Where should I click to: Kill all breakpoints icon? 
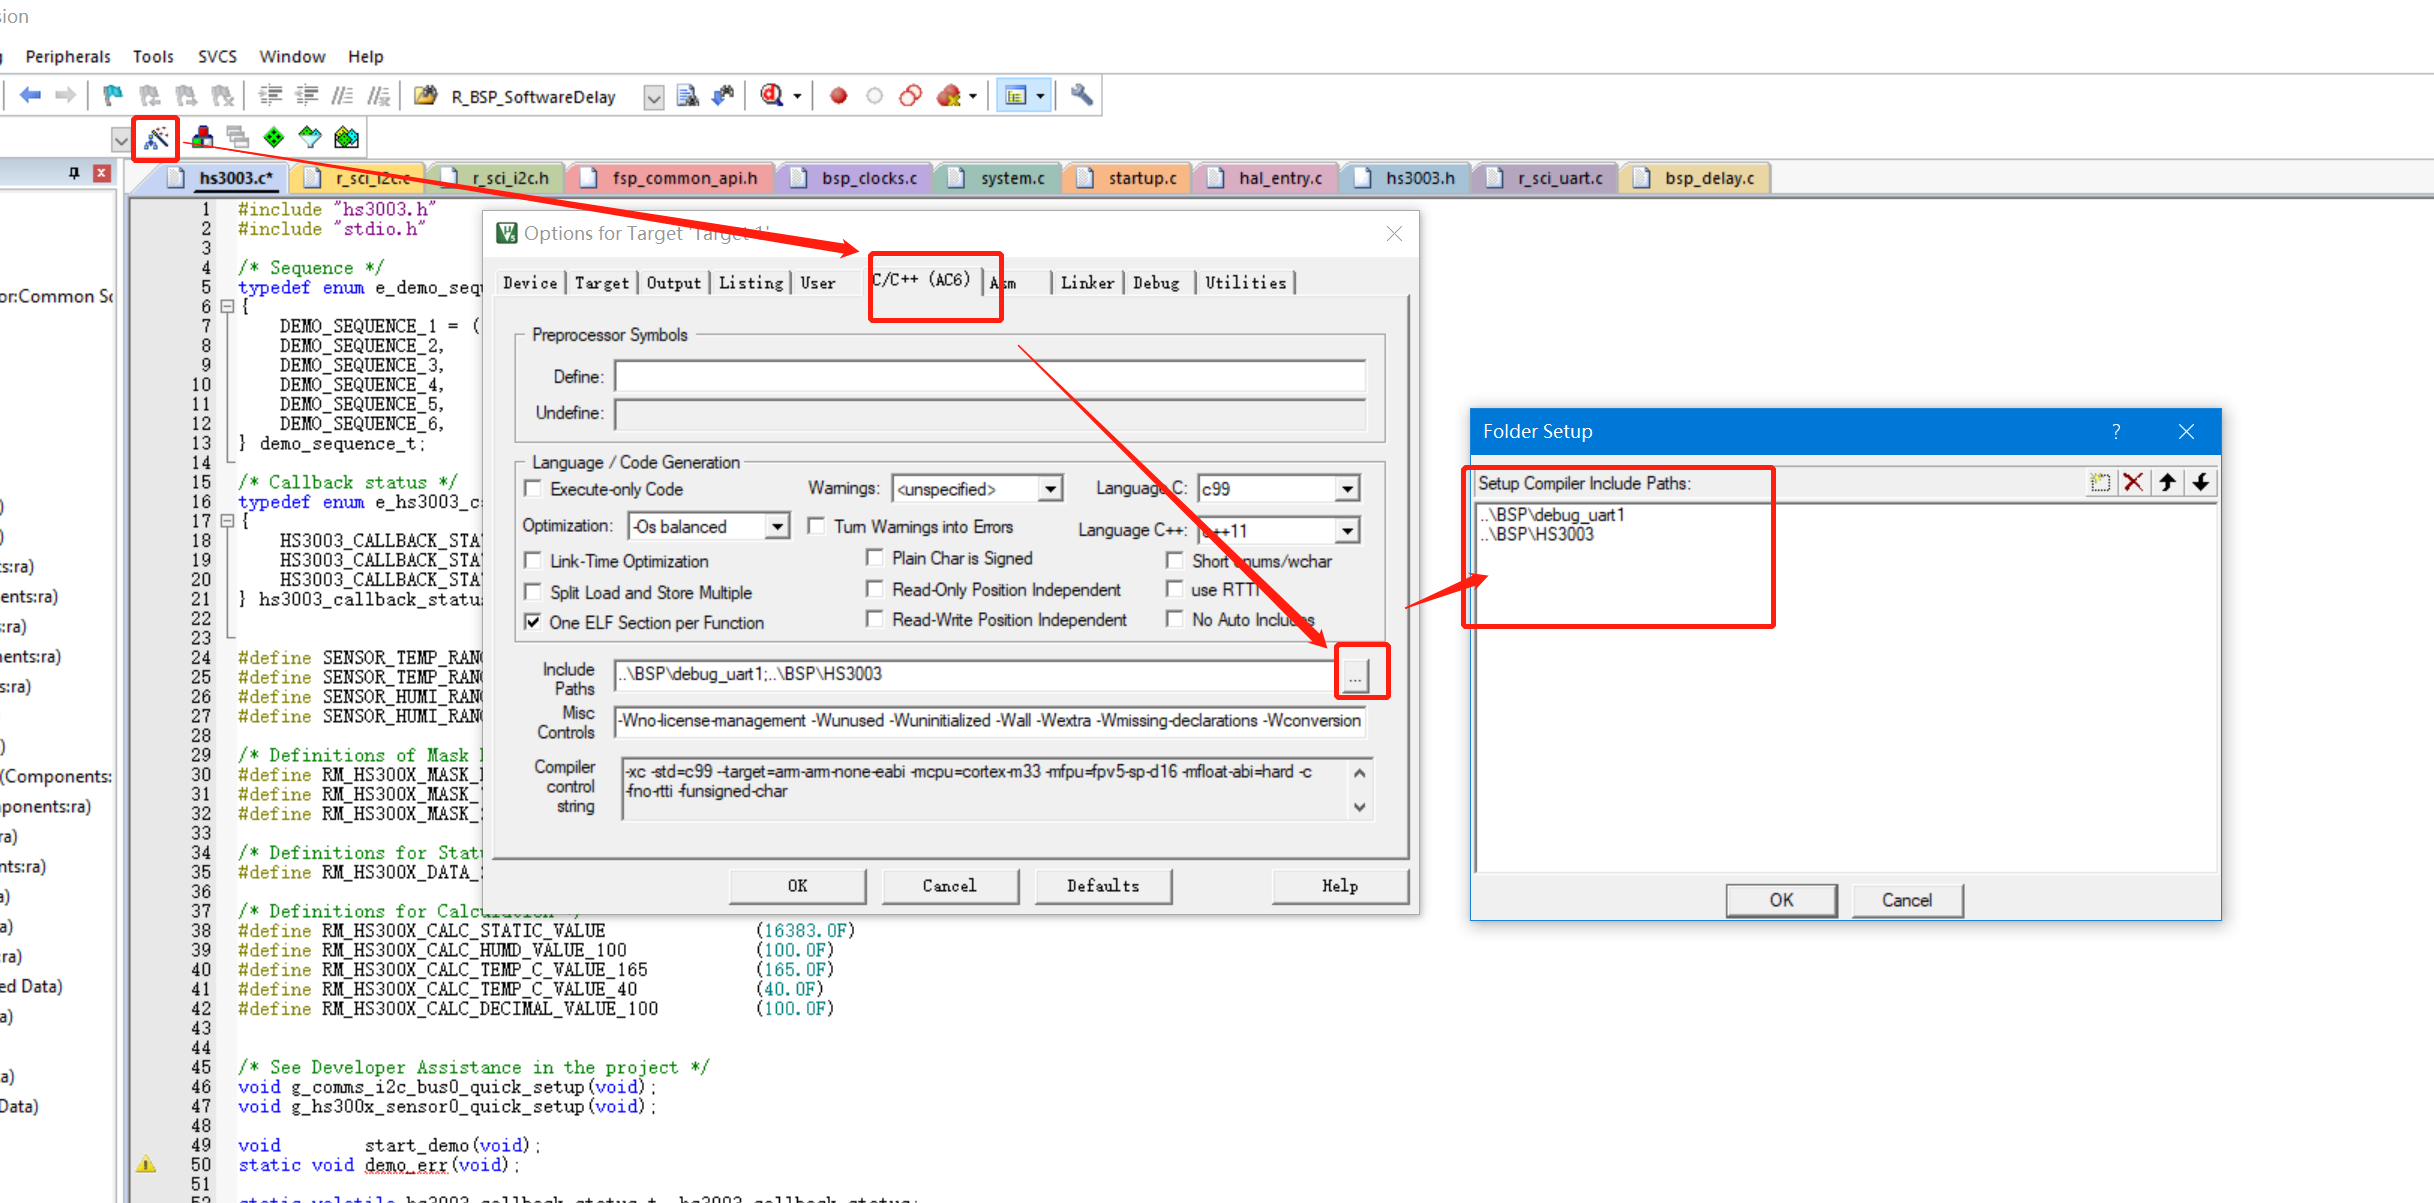[948, 96]
